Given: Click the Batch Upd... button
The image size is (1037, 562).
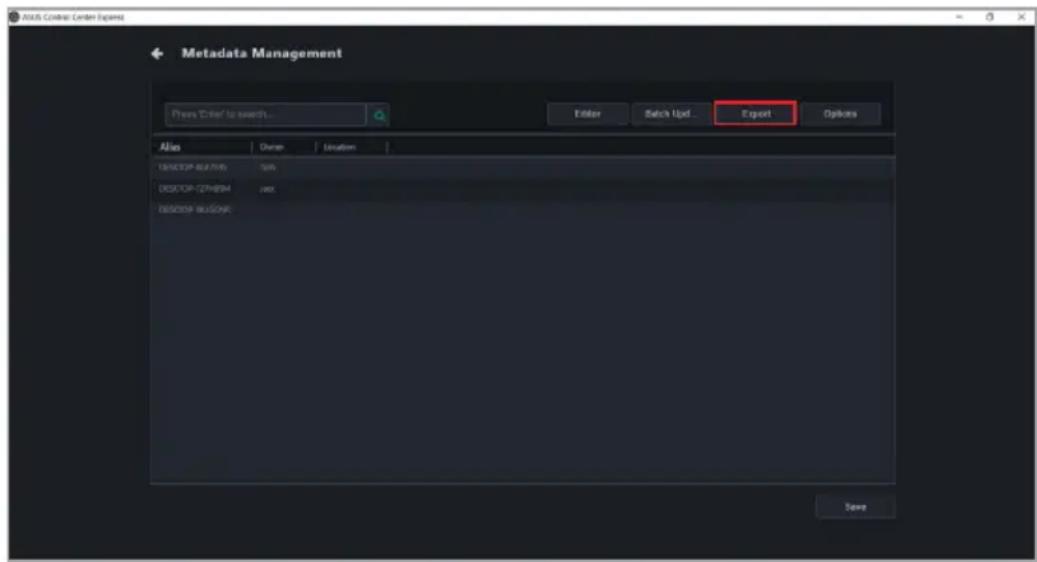Looking at the screenshot, I should (671, 114).
